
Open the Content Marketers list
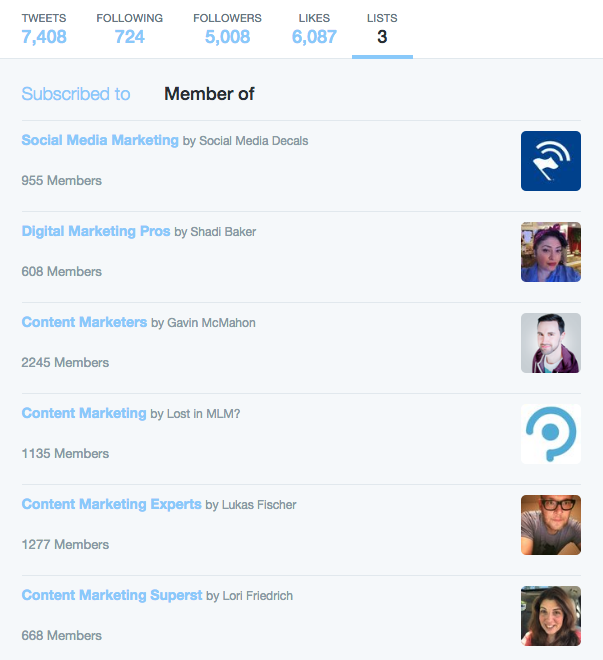coord(84,322)
